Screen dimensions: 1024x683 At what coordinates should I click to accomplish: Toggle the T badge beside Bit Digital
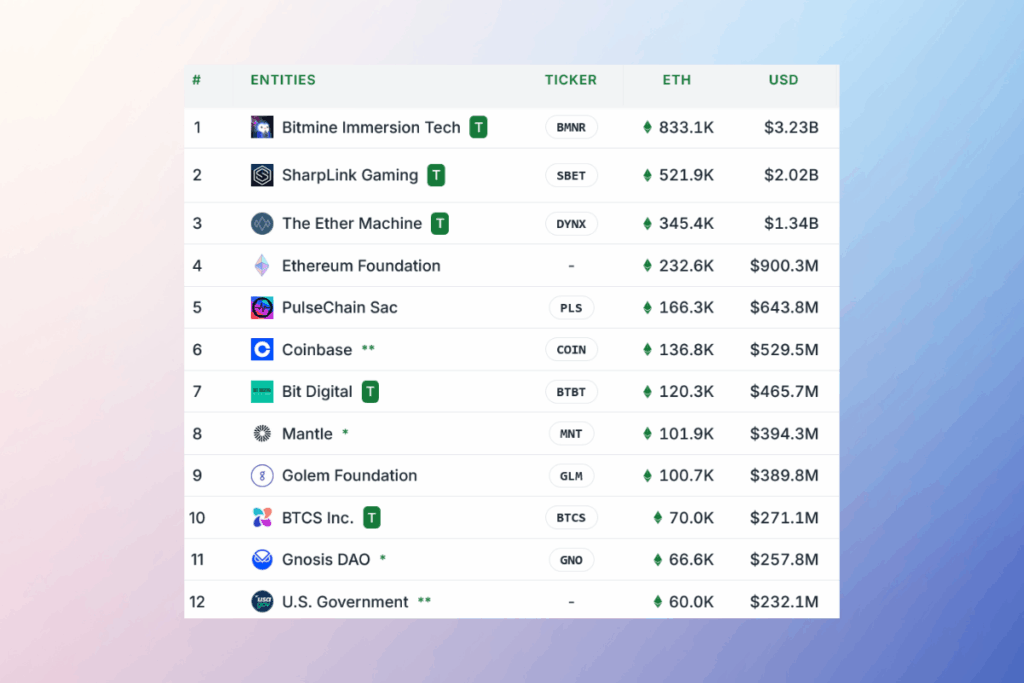pos(370,391)
